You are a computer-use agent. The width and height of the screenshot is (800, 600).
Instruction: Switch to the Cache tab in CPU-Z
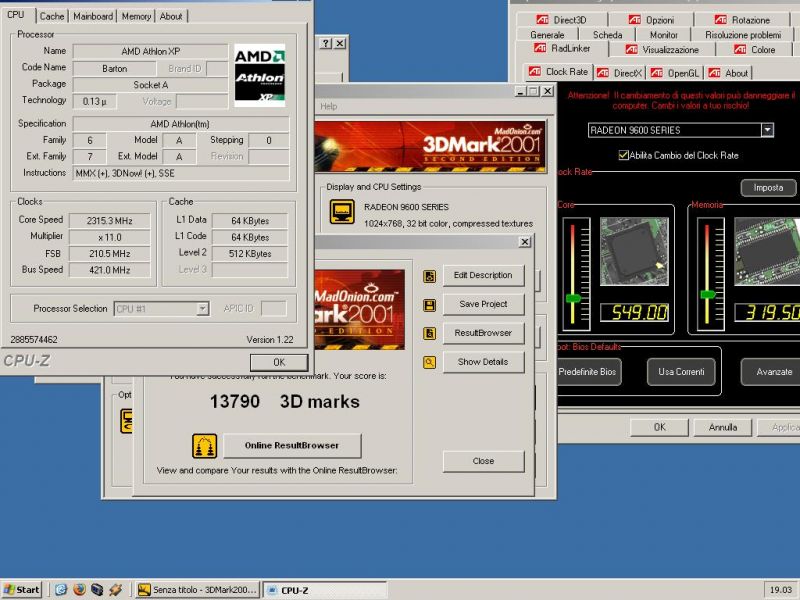52,16
